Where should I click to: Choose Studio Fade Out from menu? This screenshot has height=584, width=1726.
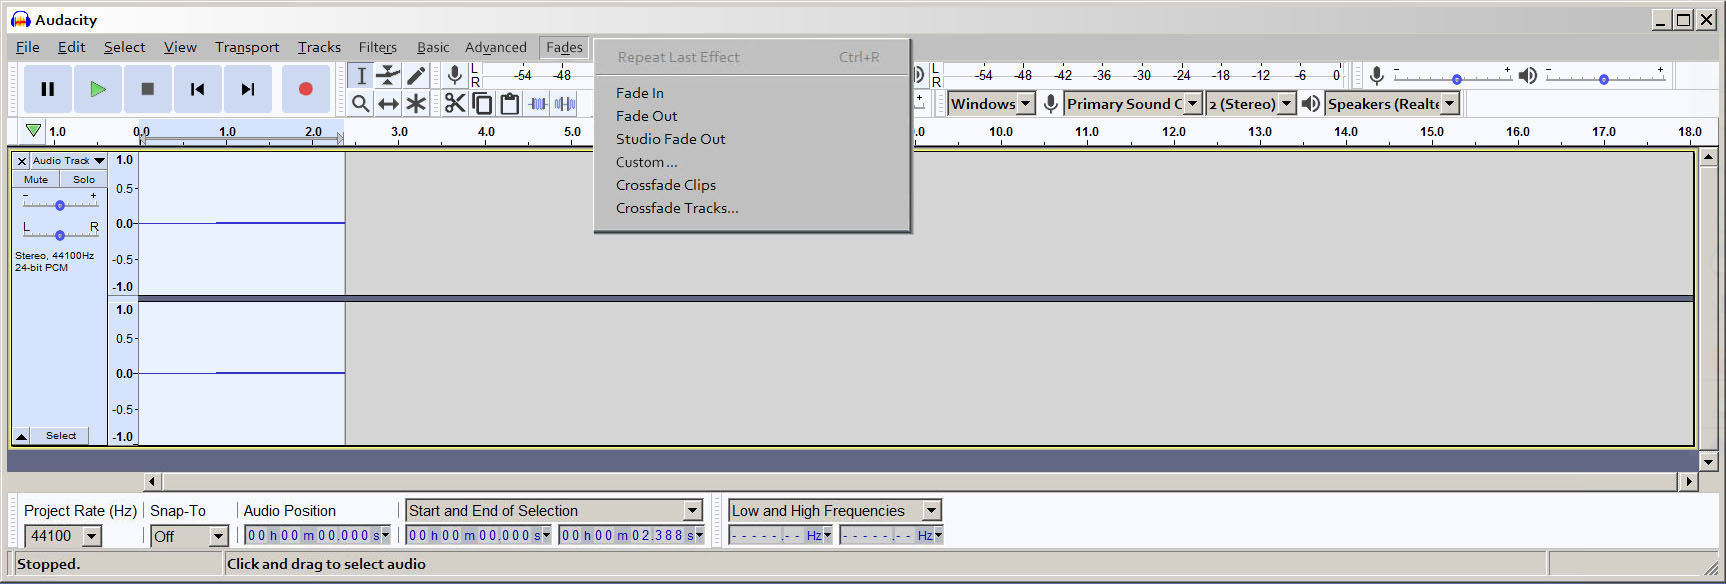(x=670, y=139)
